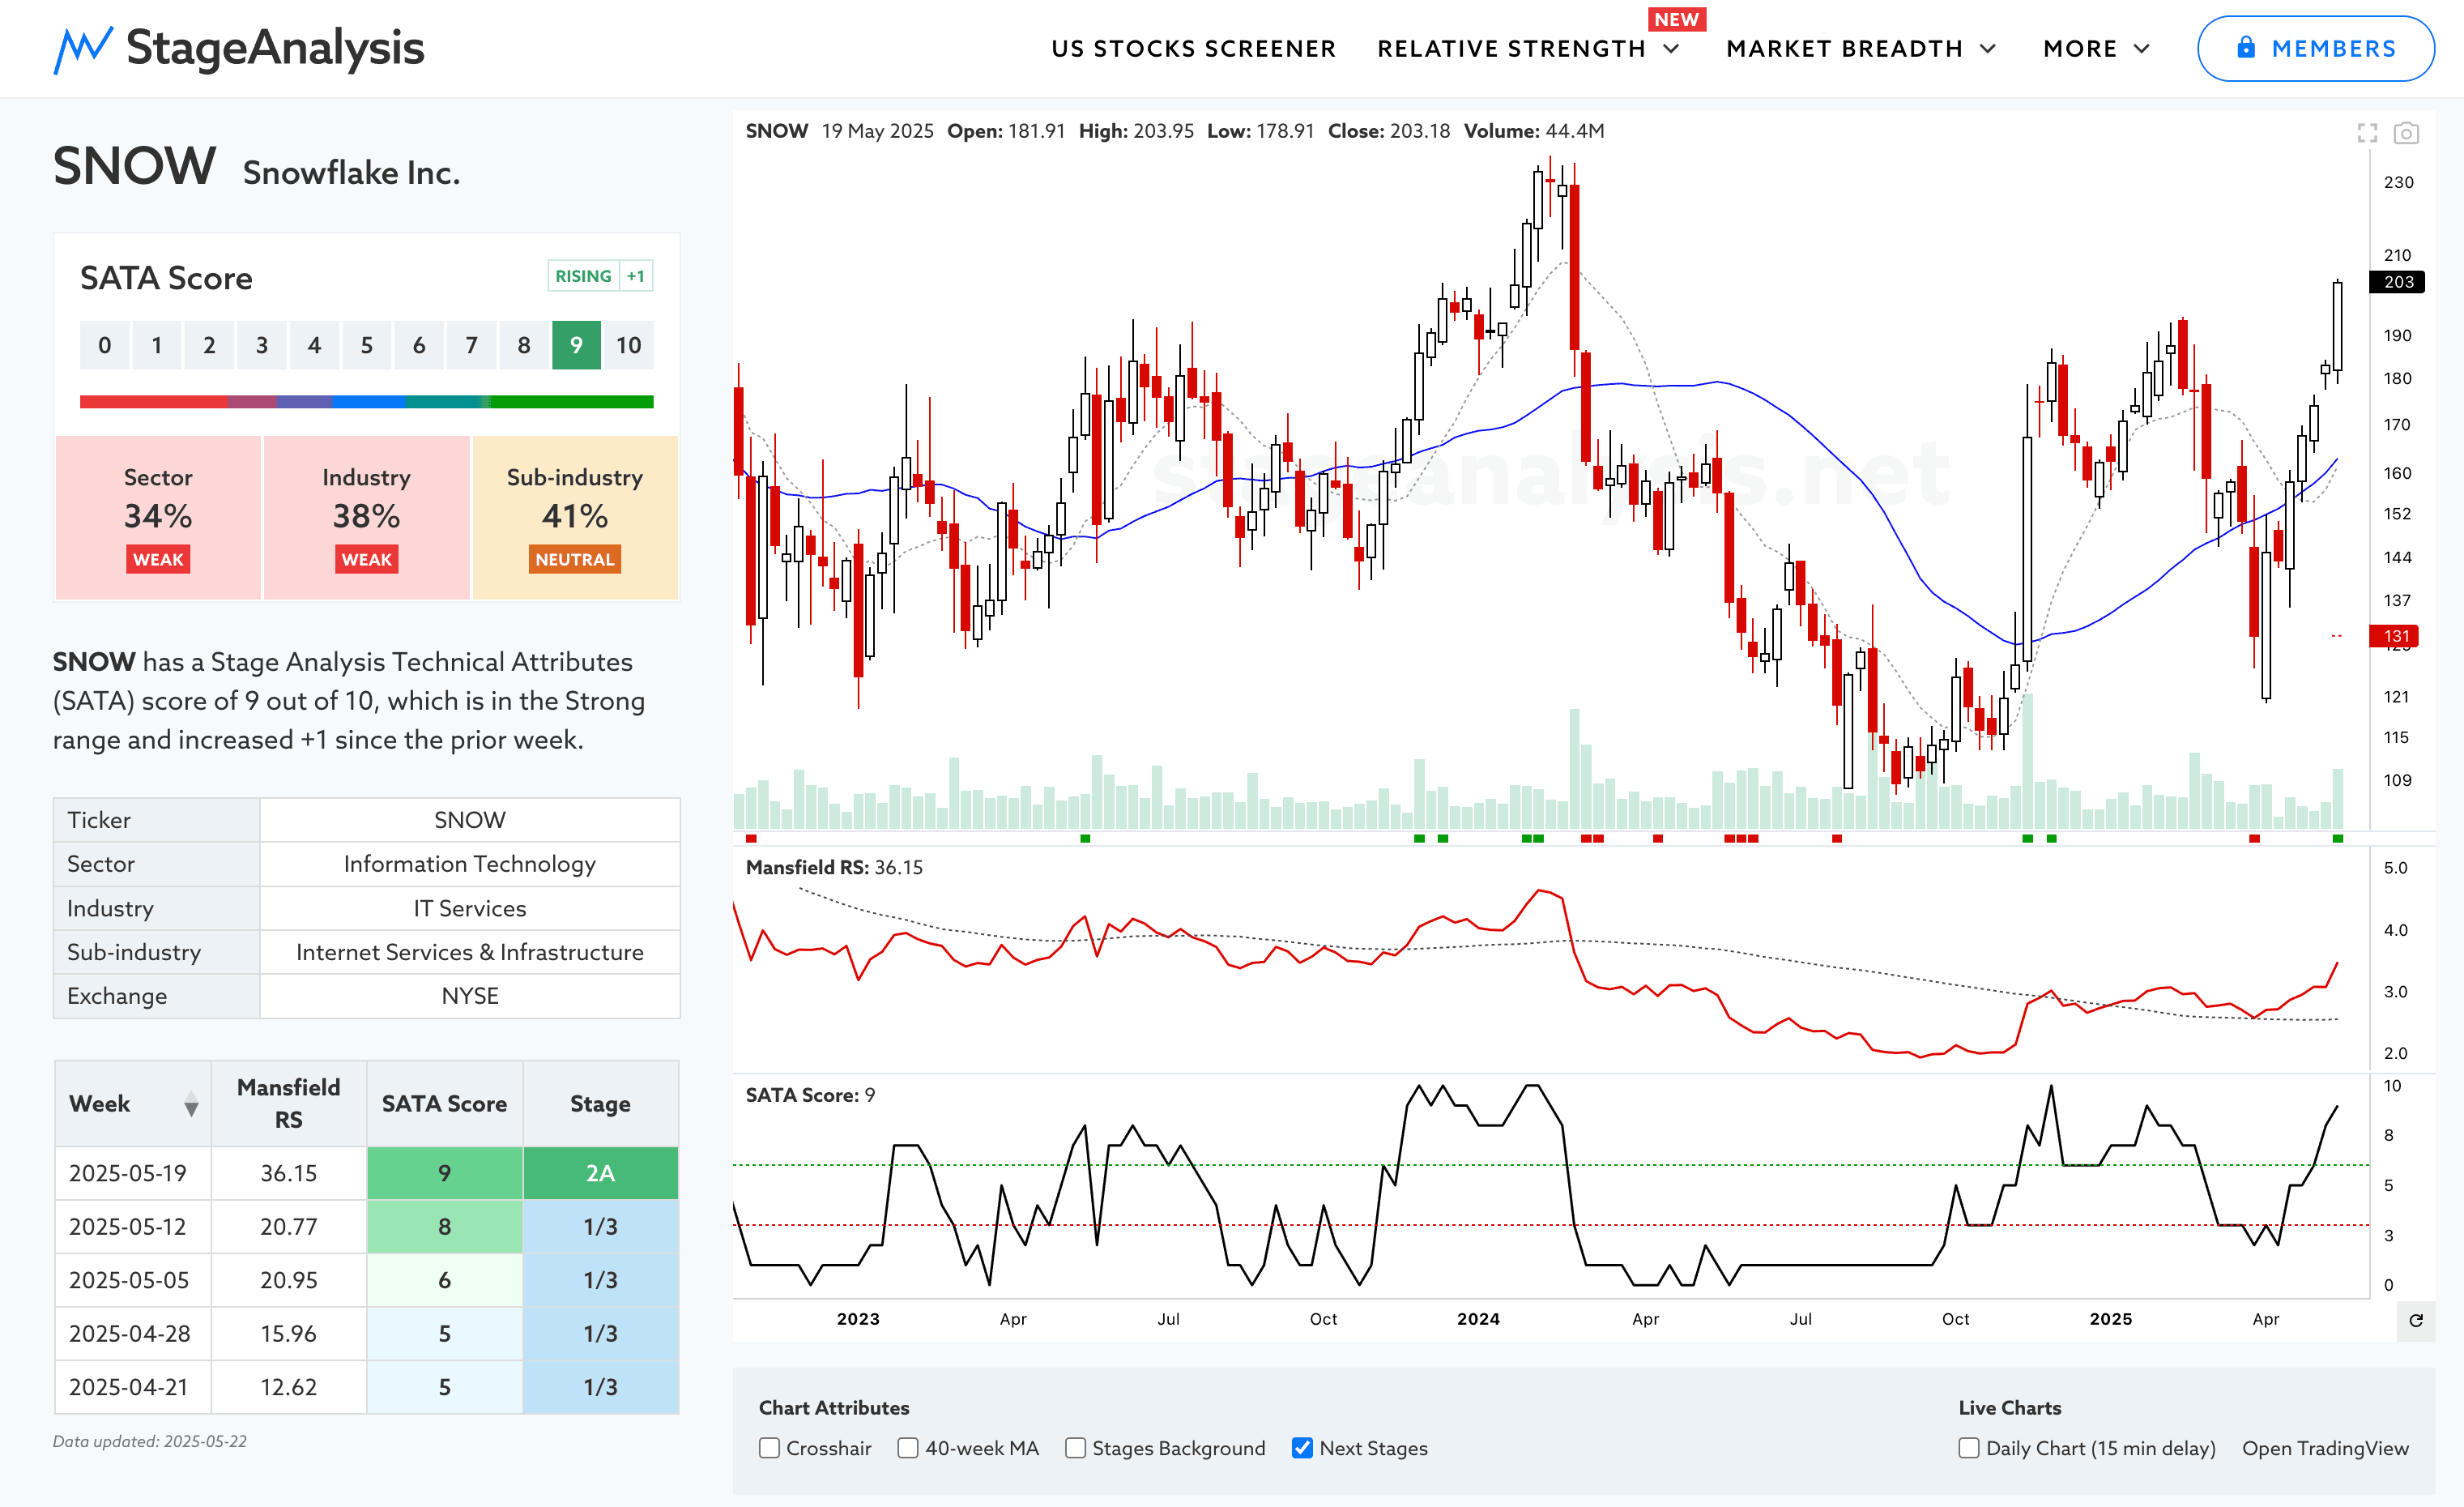This screenshot has height=1507, width=2464.
Task: Enable Daily Chart 15 min delay checkbox
Action: pyautogui.click(x=1969, y=1448)
